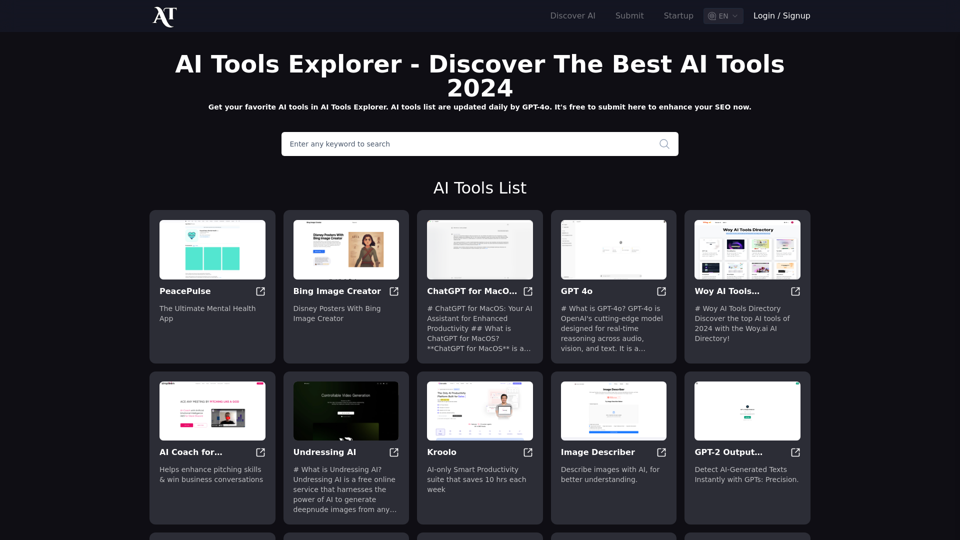The height and width of the screenshot is (540, 960).
Task: Go to Discover AI menu item
Action: point(572,16)
